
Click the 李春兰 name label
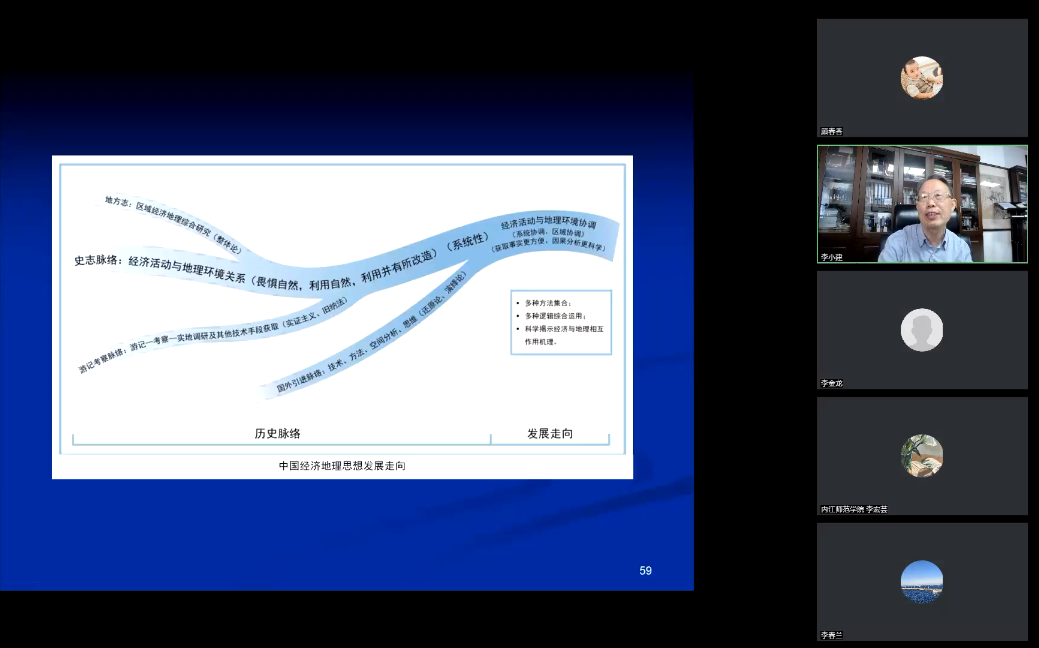(x=832, y=635)
